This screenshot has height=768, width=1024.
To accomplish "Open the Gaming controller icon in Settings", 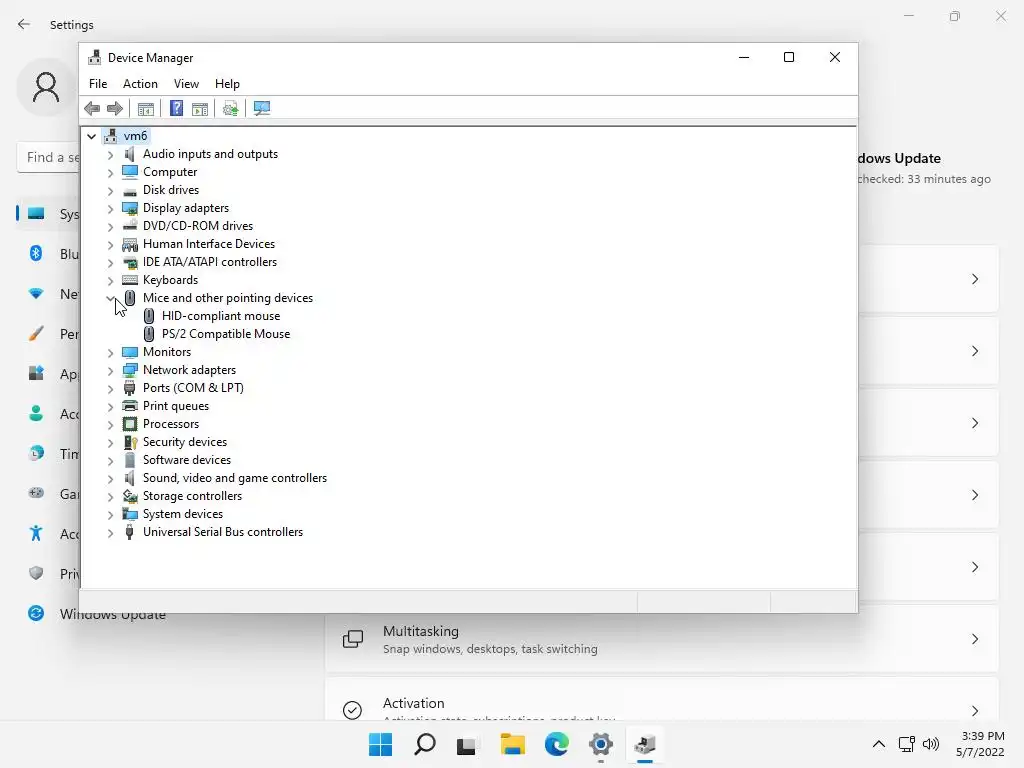I will [36, 493].
